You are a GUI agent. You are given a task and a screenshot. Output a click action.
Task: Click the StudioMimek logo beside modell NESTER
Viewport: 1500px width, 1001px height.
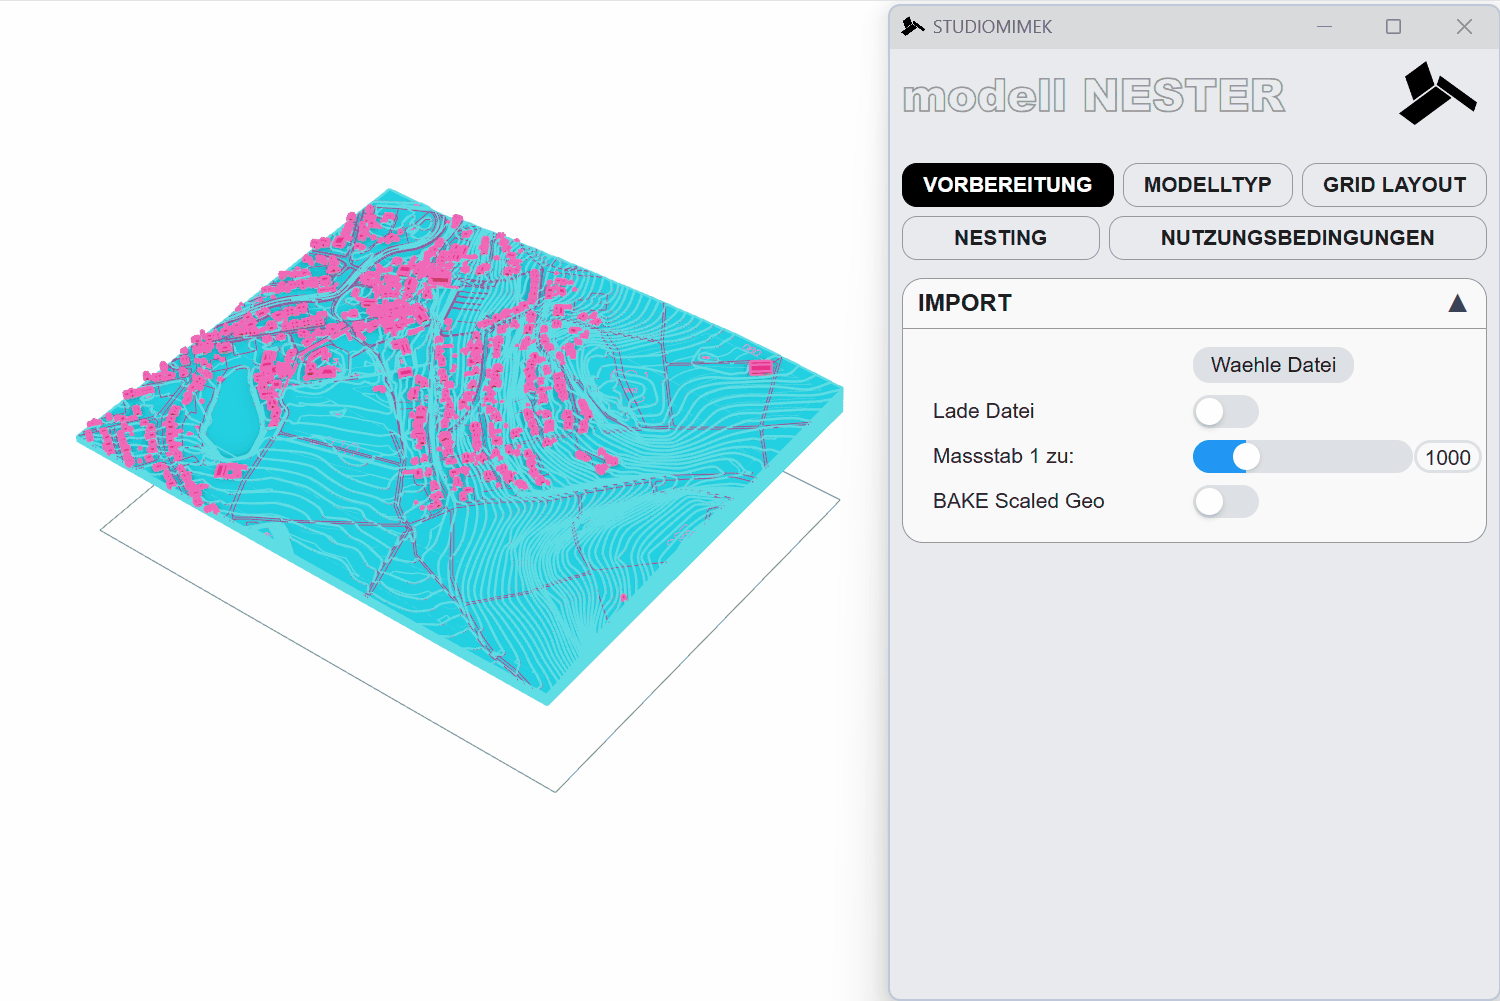1438,94
